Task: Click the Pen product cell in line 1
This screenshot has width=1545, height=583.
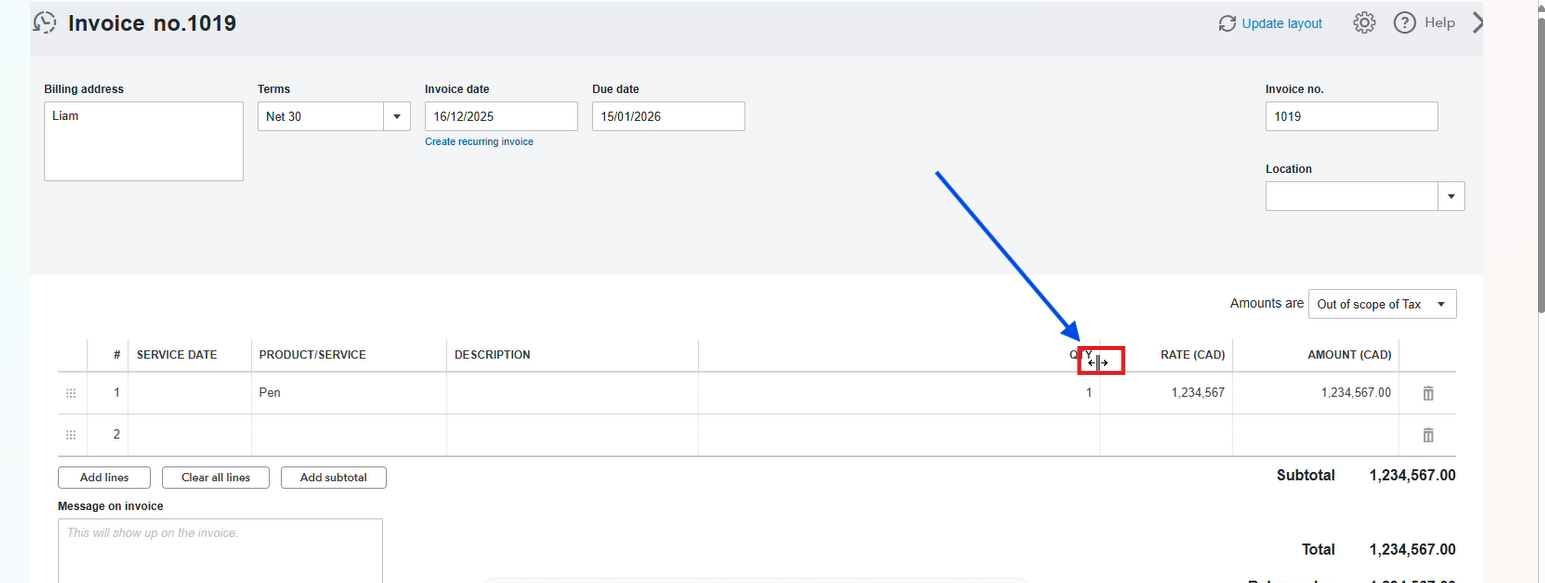Action: pyautogui.click(x=348, y=393)
